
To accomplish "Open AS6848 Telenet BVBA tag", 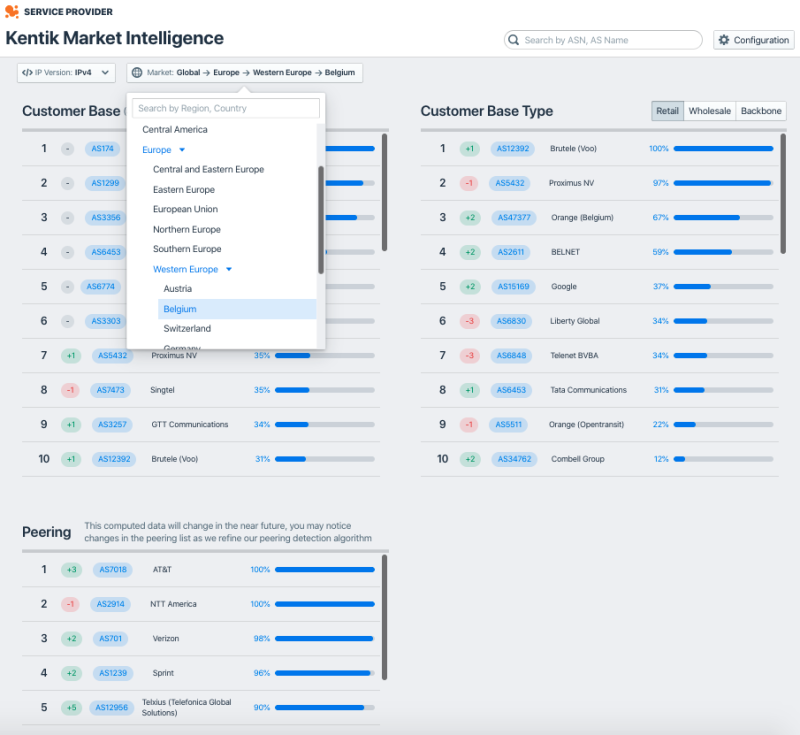I will pos(511,356).
